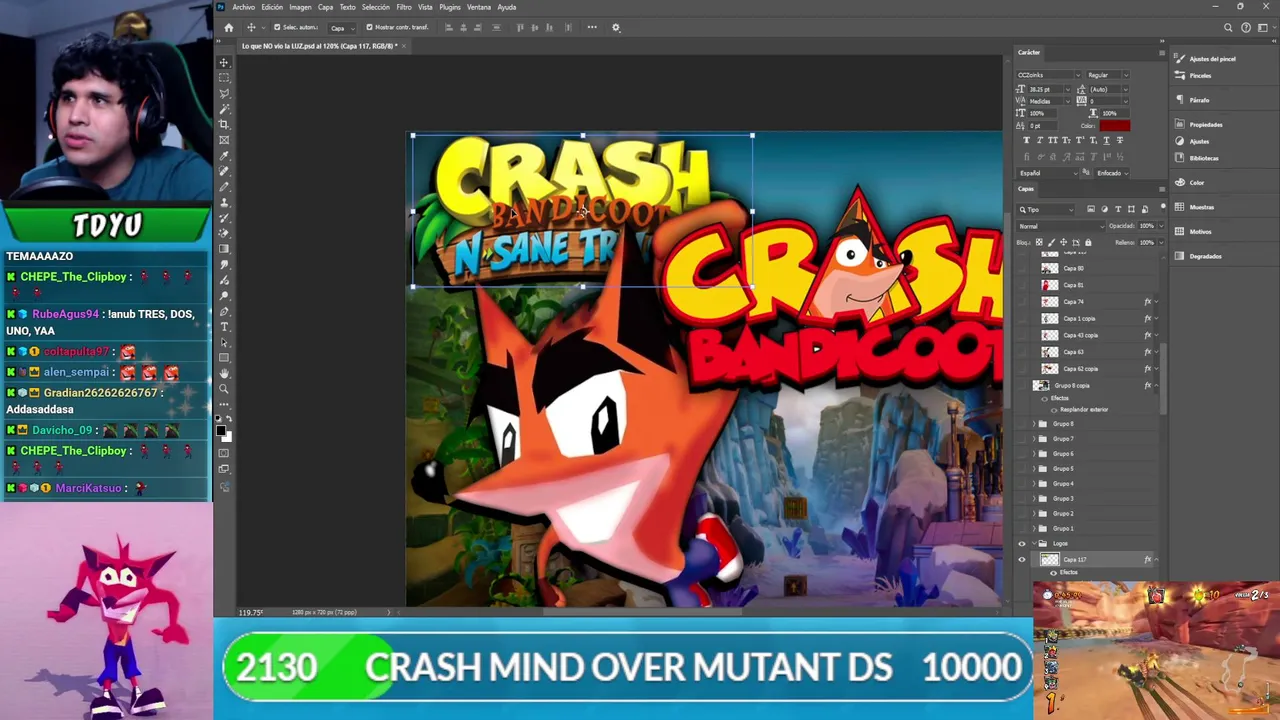Hide the Capa 117 layer
The width and height of the screenshot is (1280, 720).
[1022, 560]
